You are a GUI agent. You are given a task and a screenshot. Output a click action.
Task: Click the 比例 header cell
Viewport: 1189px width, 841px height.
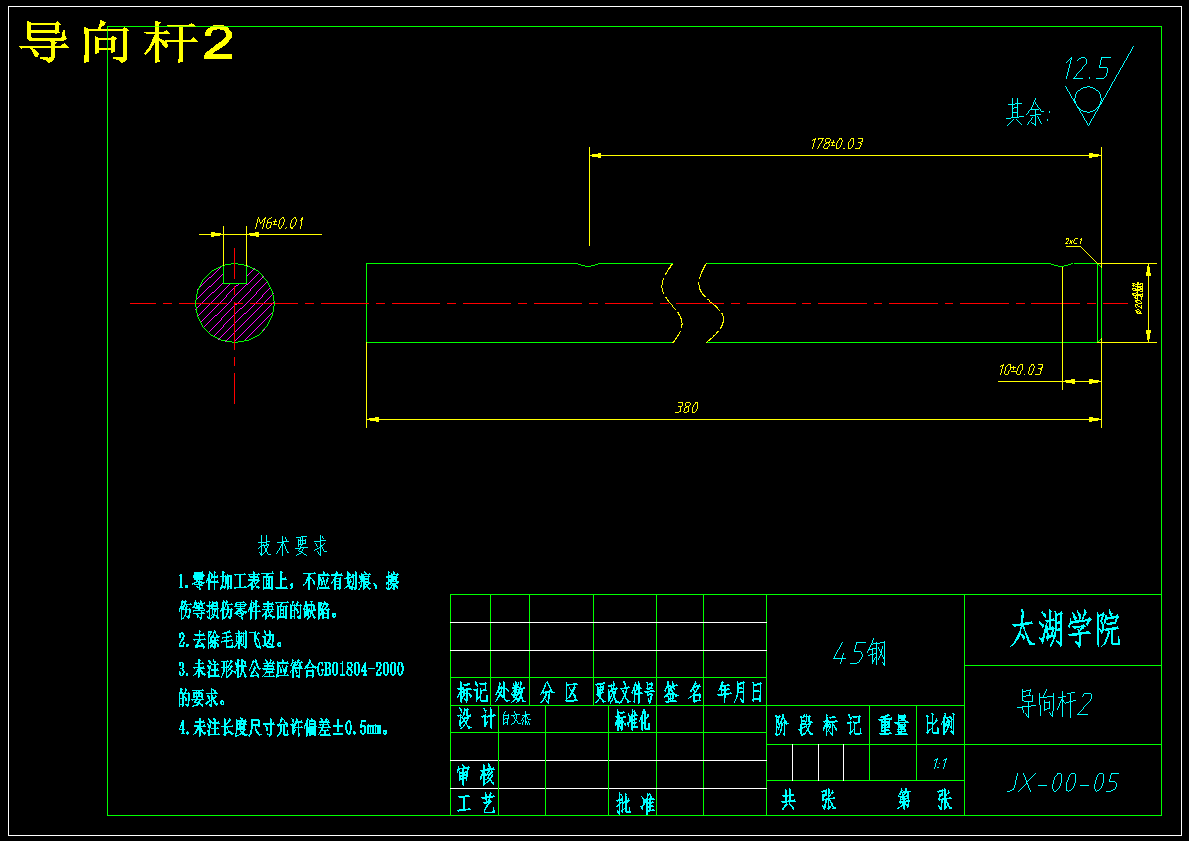tap(940, 725)
